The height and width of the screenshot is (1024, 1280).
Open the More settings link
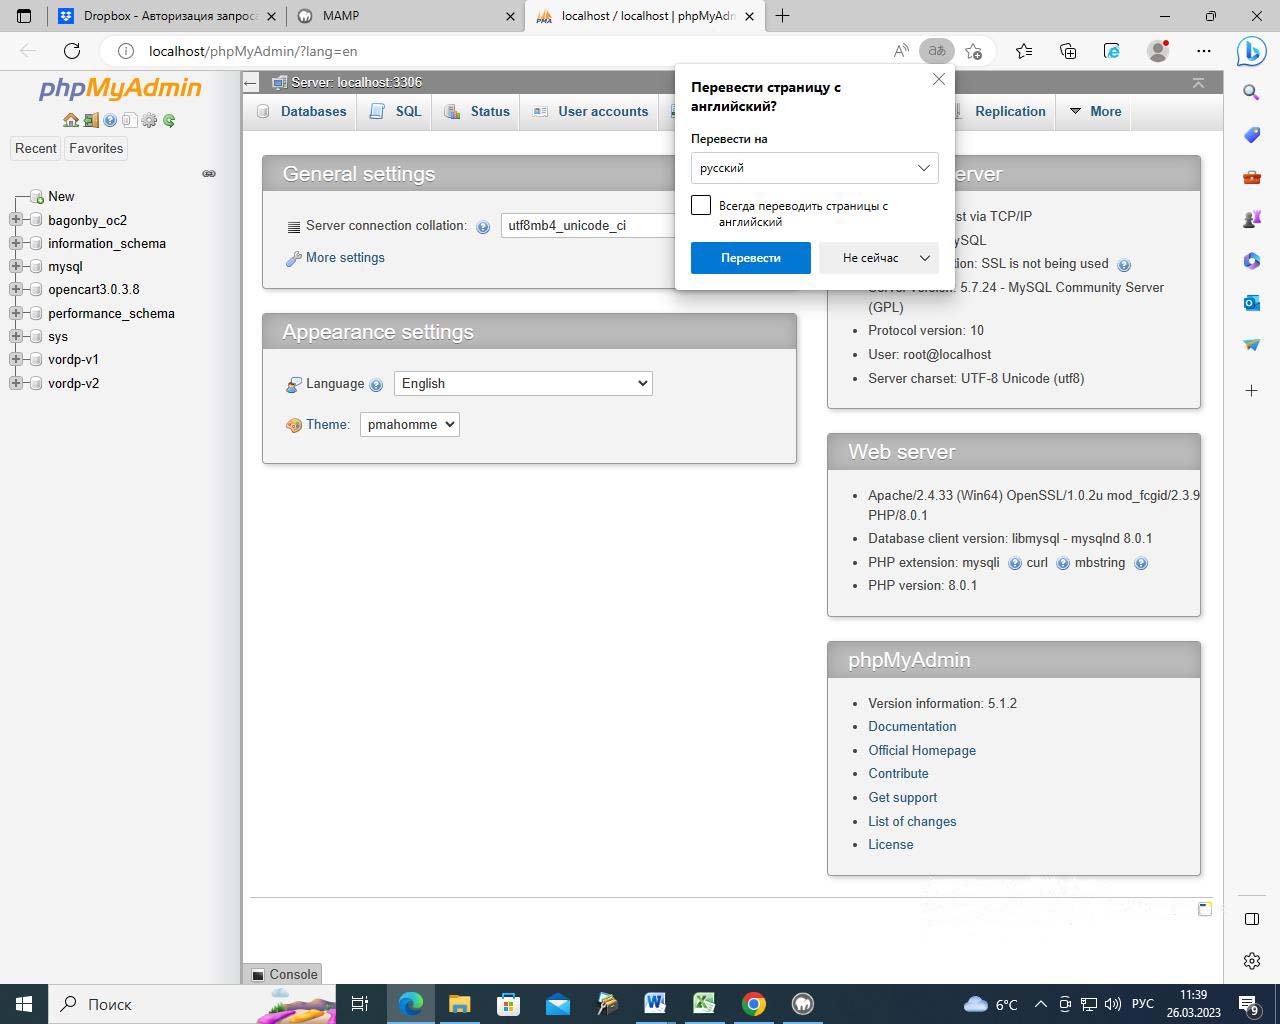tap(345, 258)
